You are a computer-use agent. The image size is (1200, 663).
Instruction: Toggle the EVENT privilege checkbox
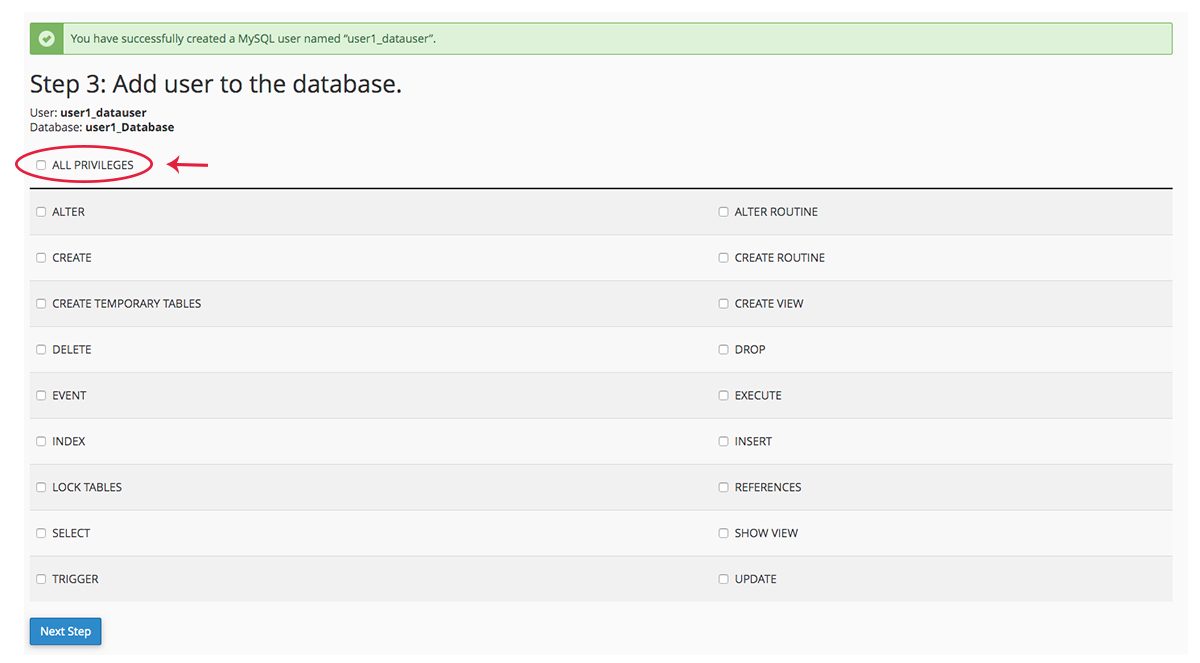click(x=41, y=396)
